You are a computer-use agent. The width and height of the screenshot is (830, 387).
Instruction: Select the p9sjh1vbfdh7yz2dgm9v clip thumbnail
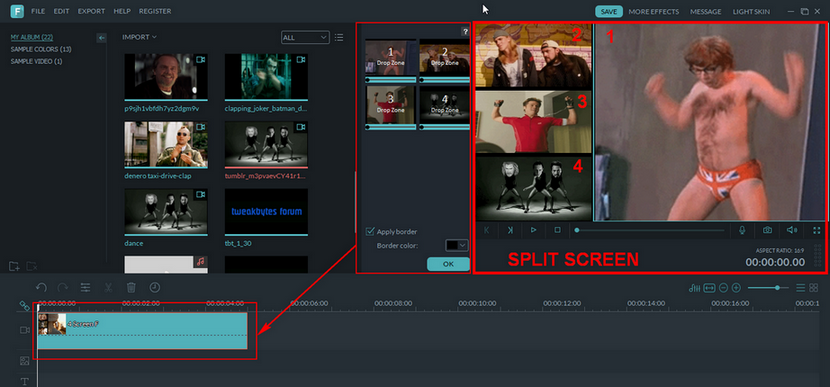(166, 76)
